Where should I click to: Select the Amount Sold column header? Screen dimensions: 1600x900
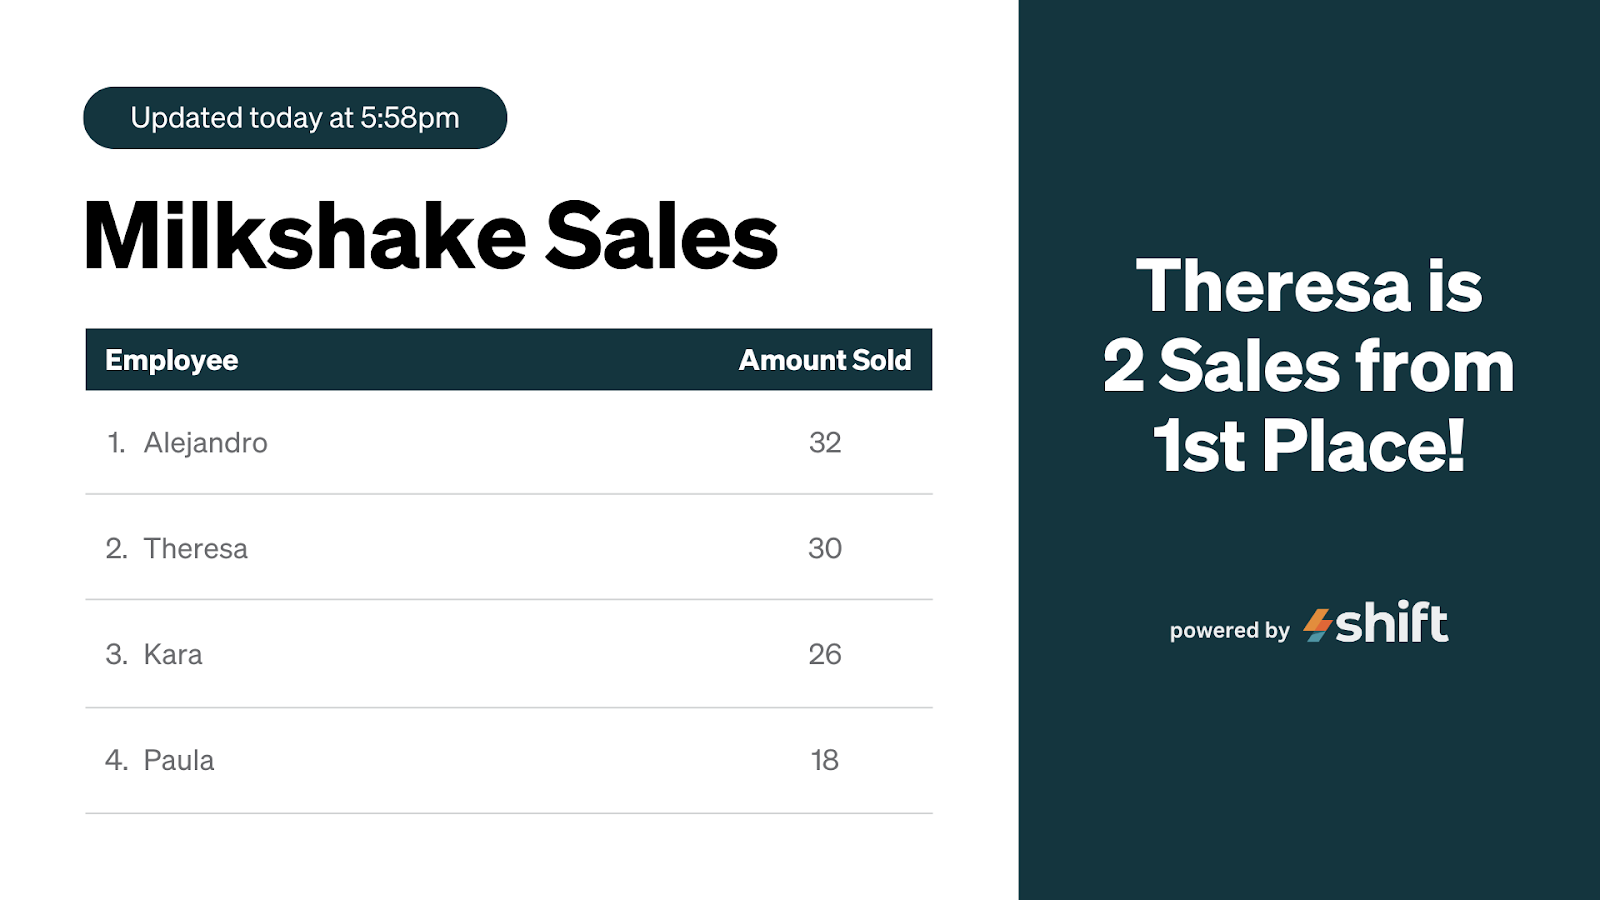[x=825, y=360]
